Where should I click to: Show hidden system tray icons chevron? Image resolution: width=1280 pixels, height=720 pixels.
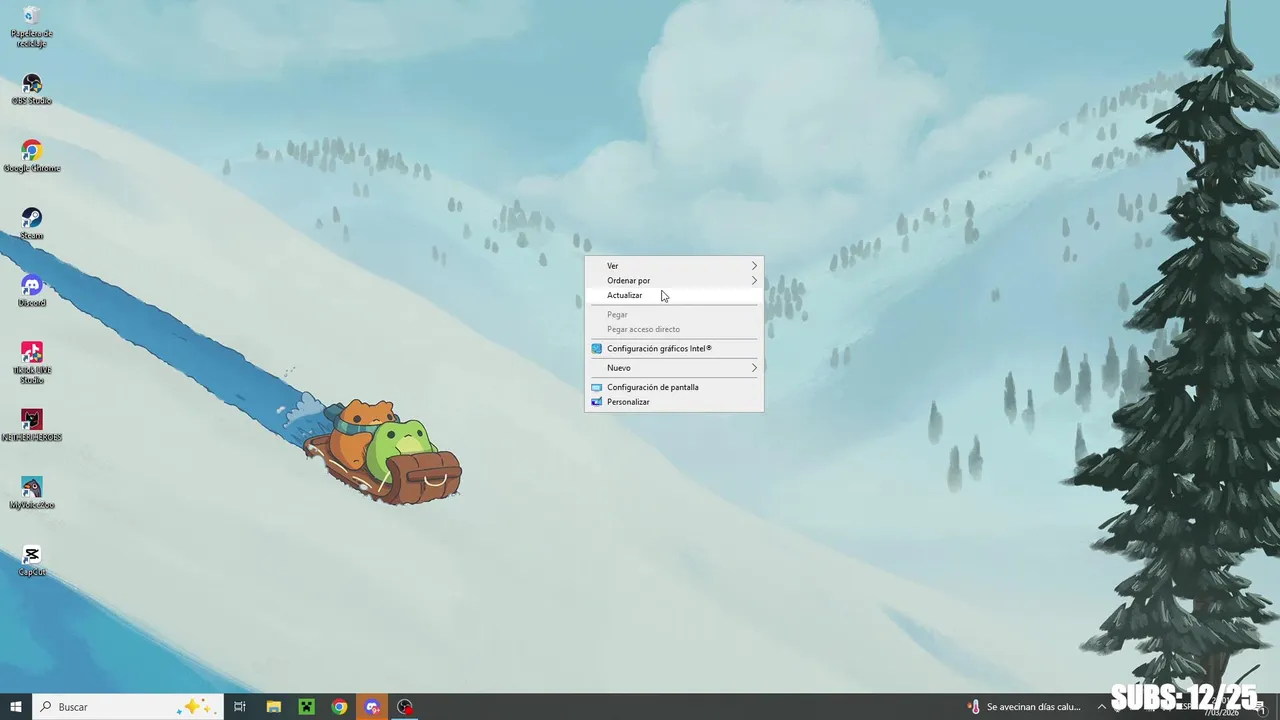pos(1102,707)
